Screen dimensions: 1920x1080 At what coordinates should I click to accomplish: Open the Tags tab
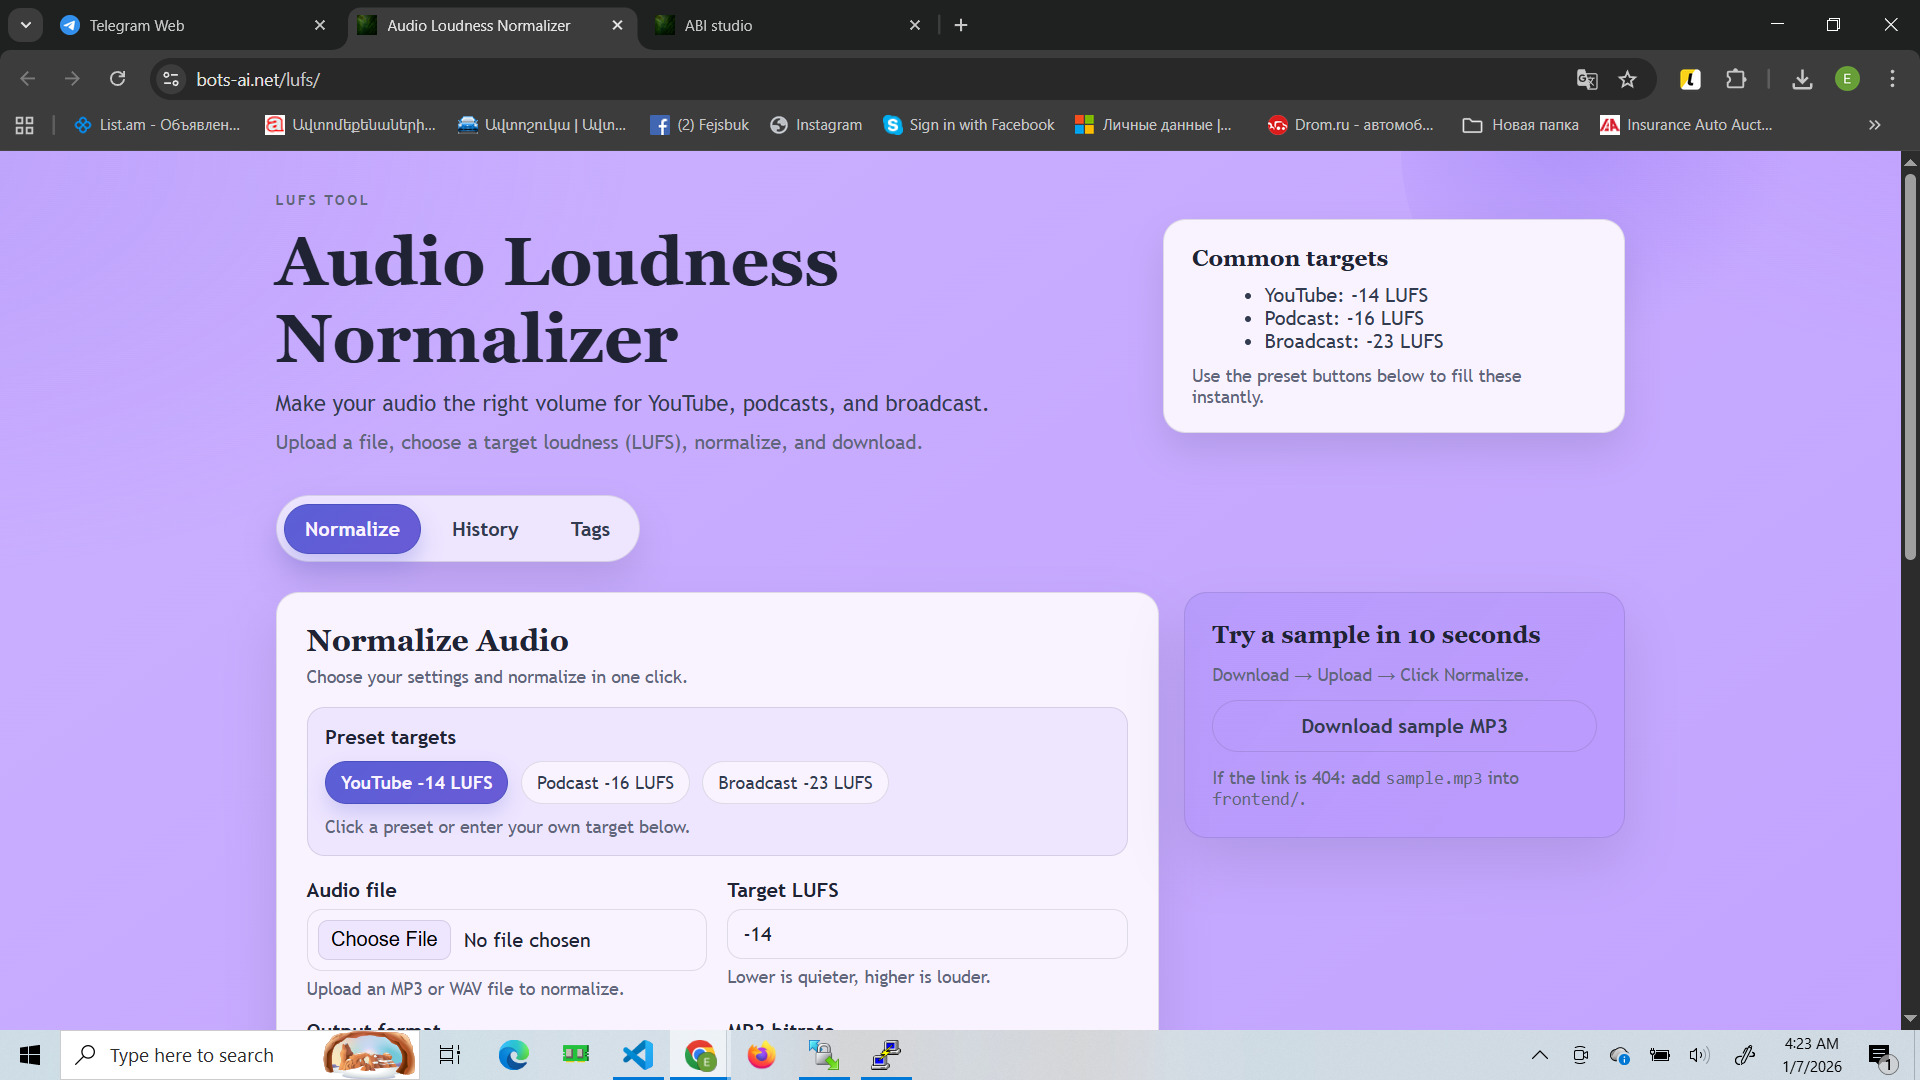[x=589, y=529]
